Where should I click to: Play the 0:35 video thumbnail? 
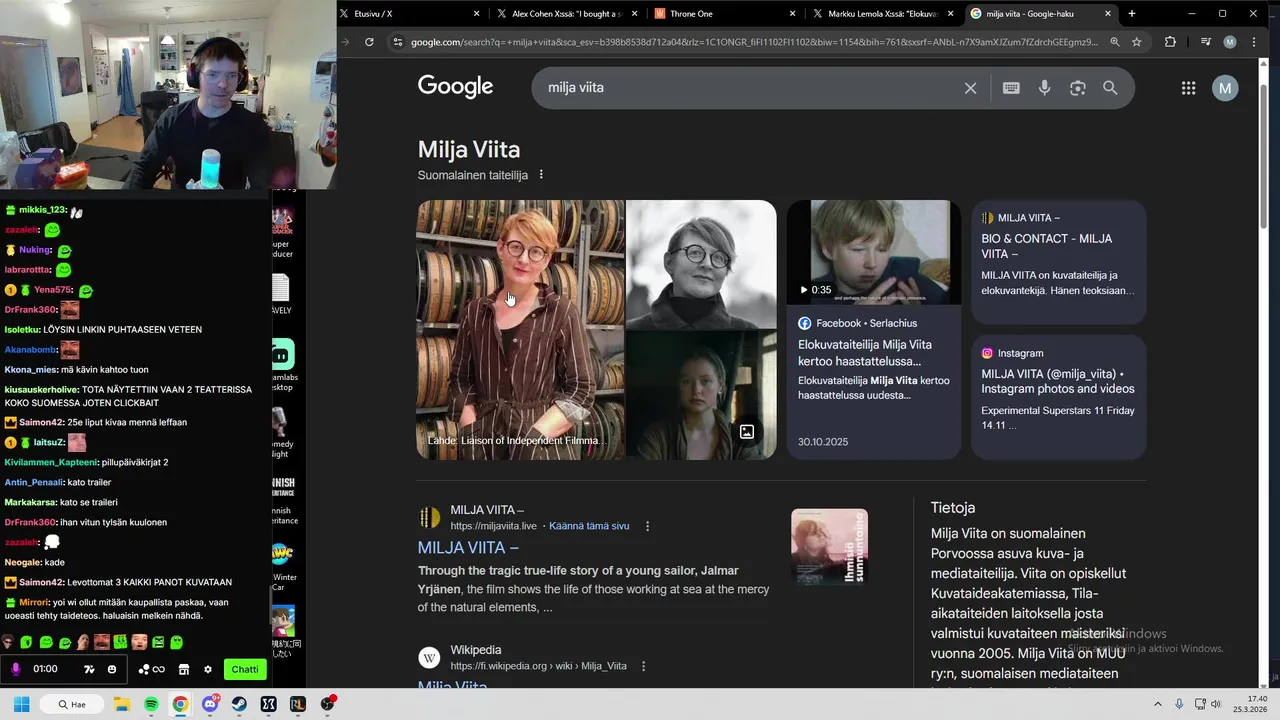[874, 252]
